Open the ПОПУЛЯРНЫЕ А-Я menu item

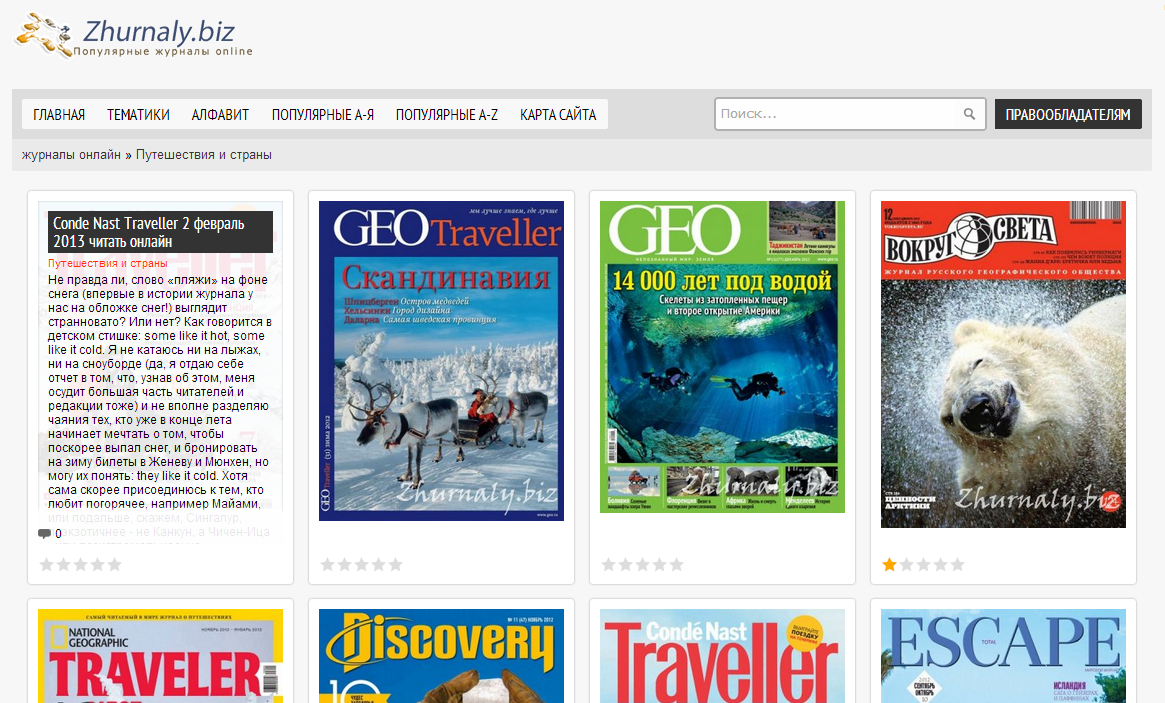[322, 114]
